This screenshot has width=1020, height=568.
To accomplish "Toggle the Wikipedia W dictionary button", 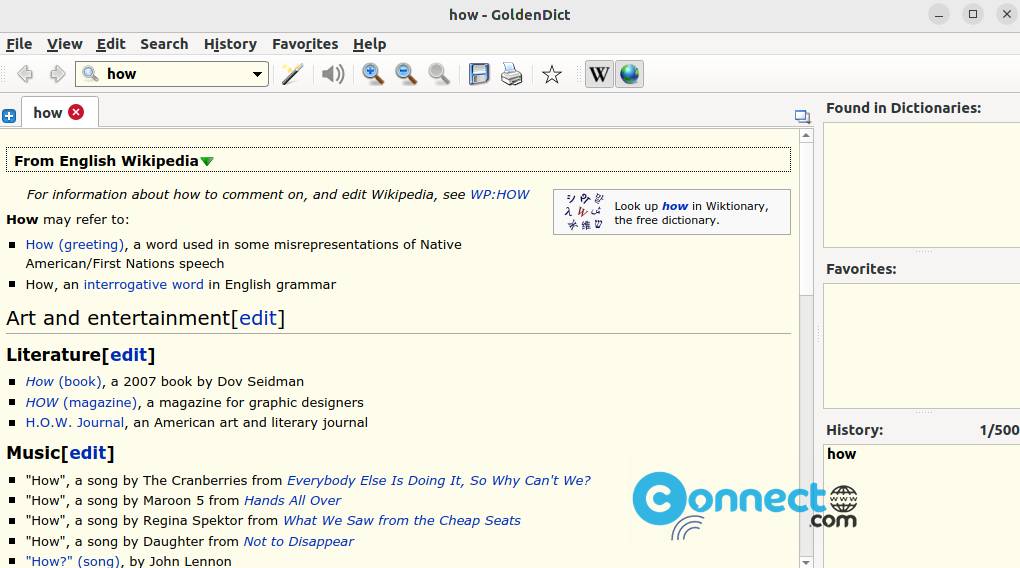I will click(599, 74).
